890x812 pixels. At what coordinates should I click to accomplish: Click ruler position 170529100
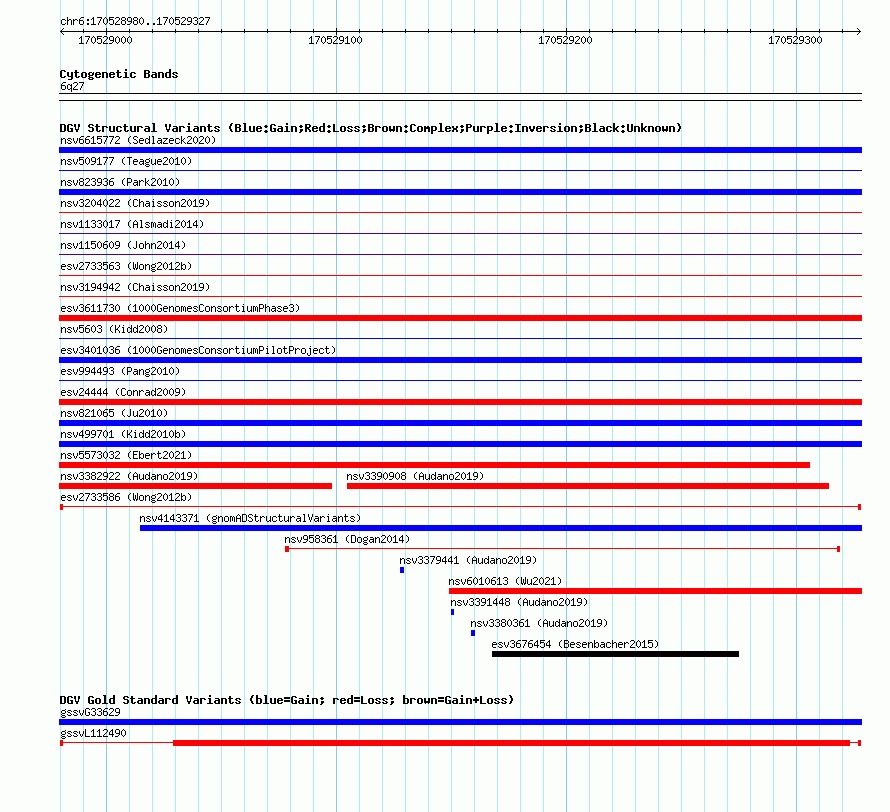pyautogui.click(x=335, y=40)
